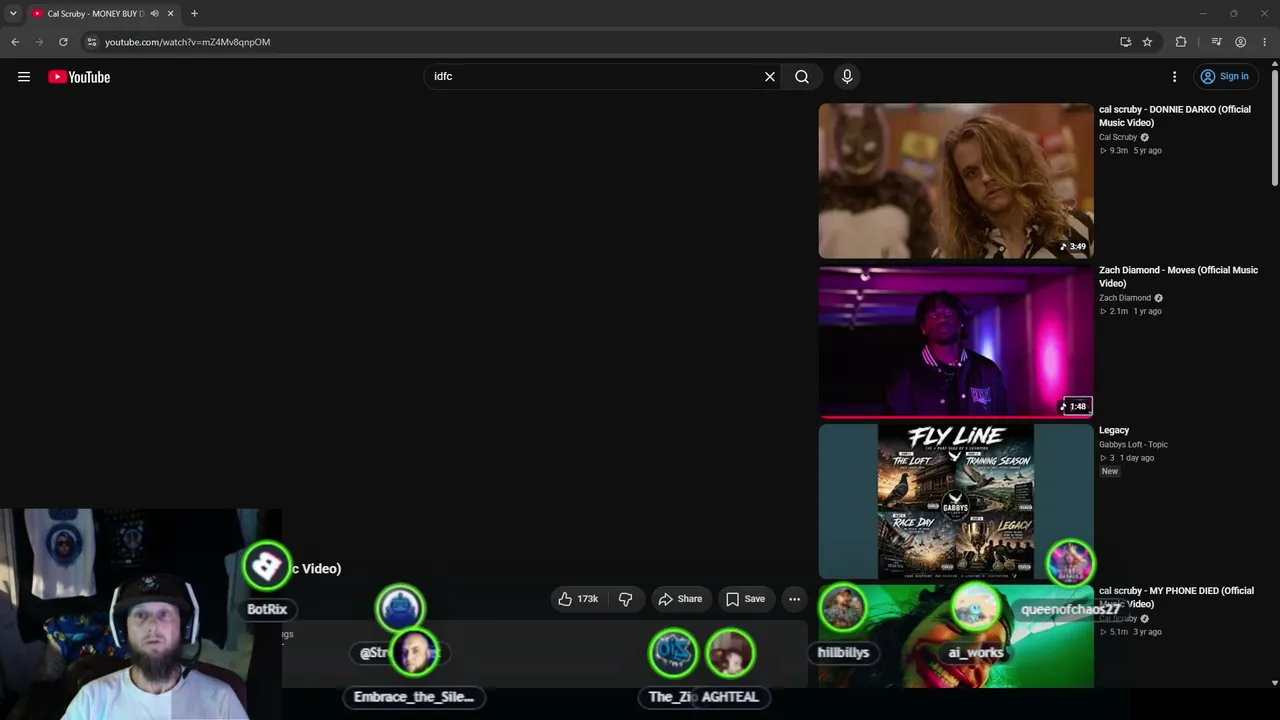Click the Sign in button
This screenshot has width=1280, height=720.
[x=1225, y=77]
